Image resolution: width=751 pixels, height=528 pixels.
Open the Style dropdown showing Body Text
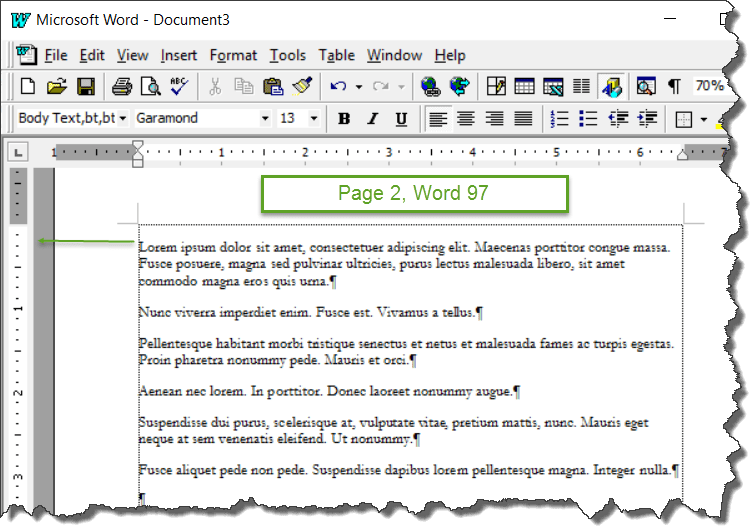[123, 118]
